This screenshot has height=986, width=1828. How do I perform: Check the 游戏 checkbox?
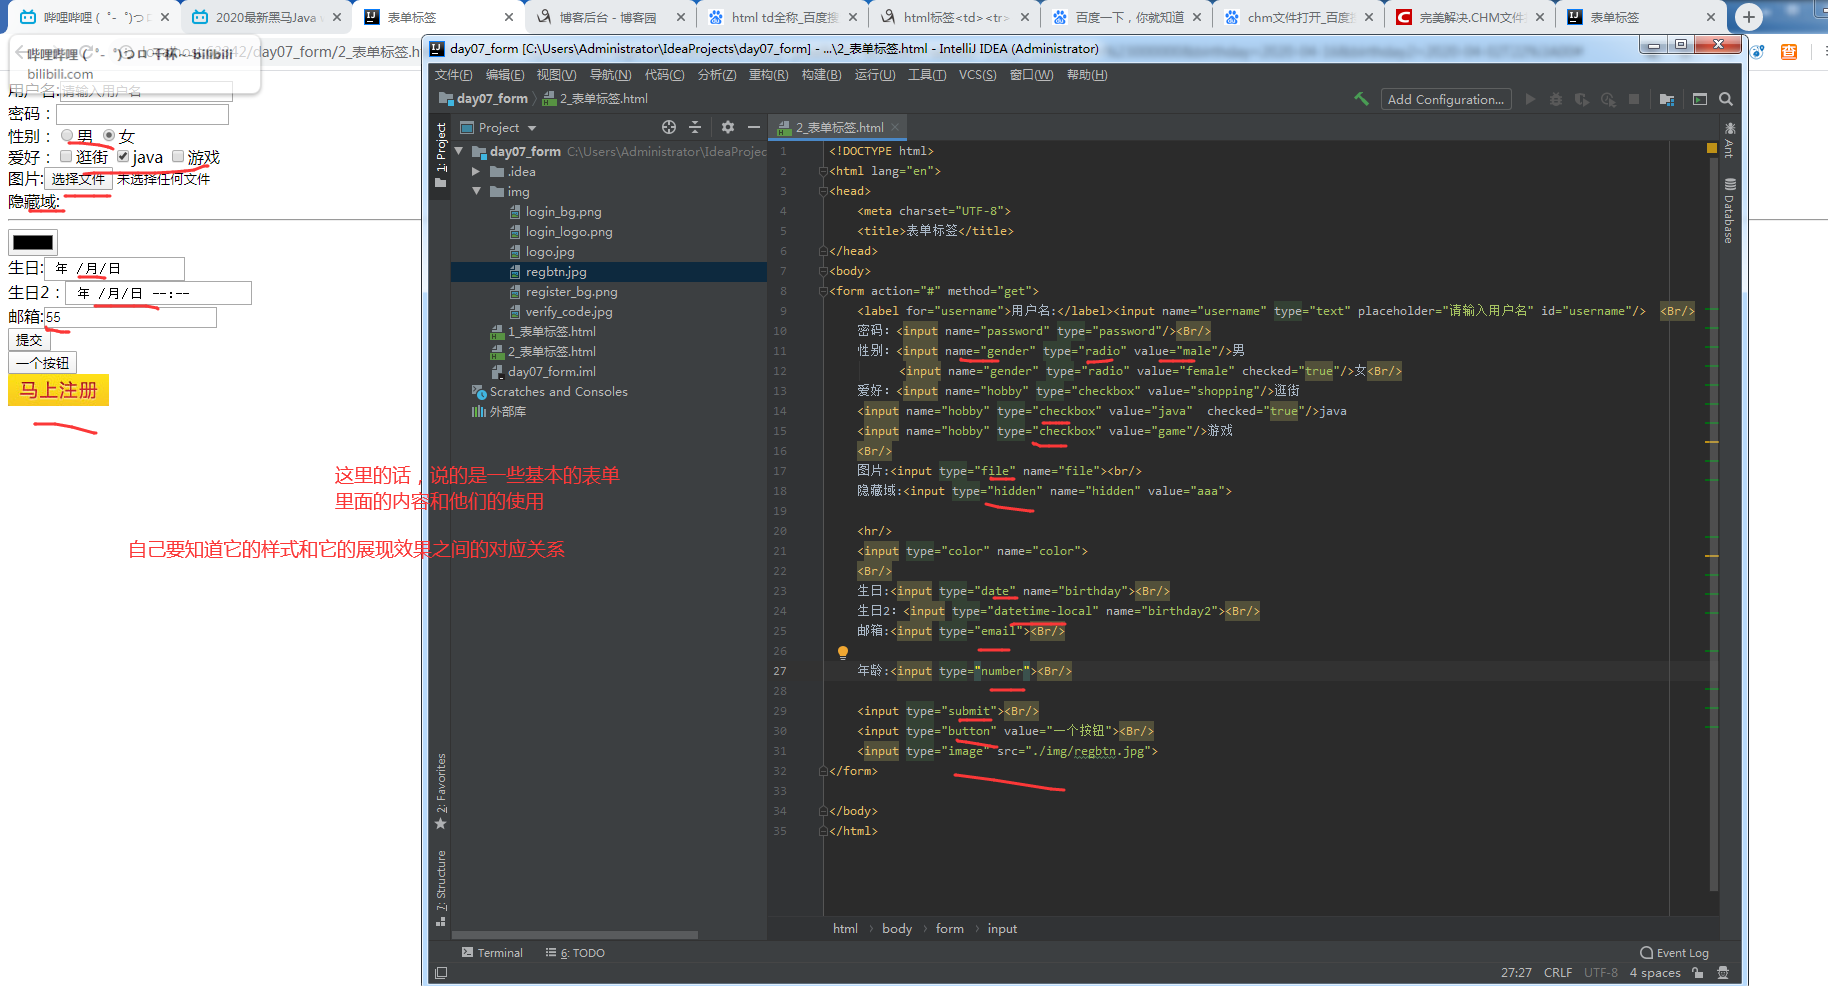point(178,156)
